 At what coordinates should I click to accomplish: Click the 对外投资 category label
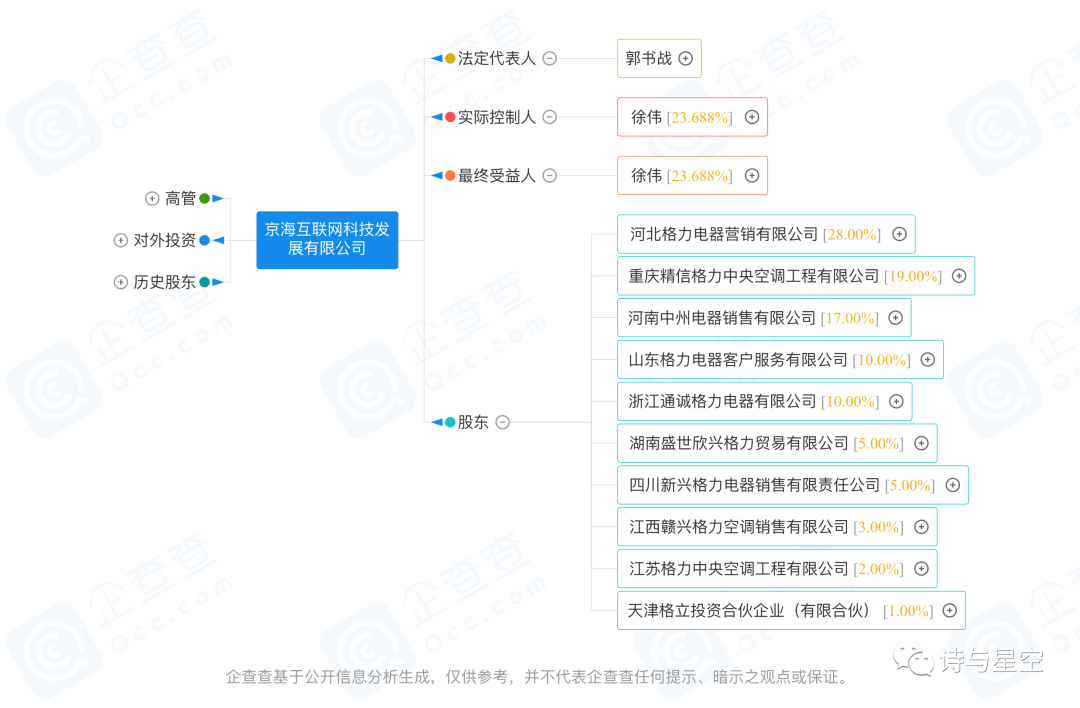click(x=165, y=240)
